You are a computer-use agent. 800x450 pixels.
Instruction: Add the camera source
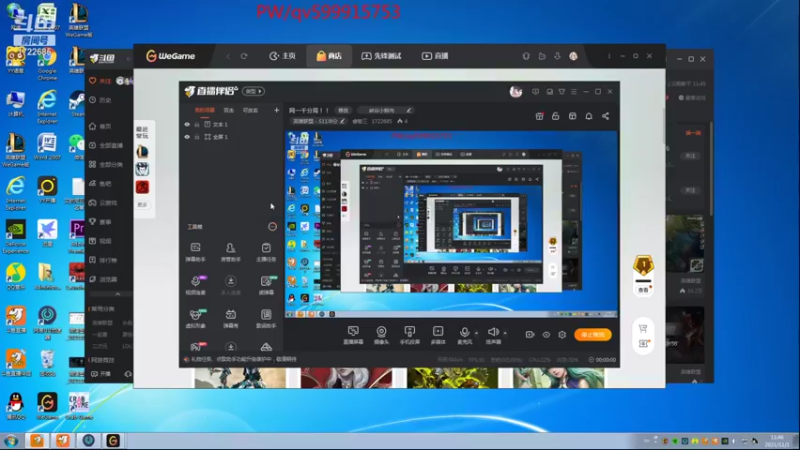coord(381,335)
